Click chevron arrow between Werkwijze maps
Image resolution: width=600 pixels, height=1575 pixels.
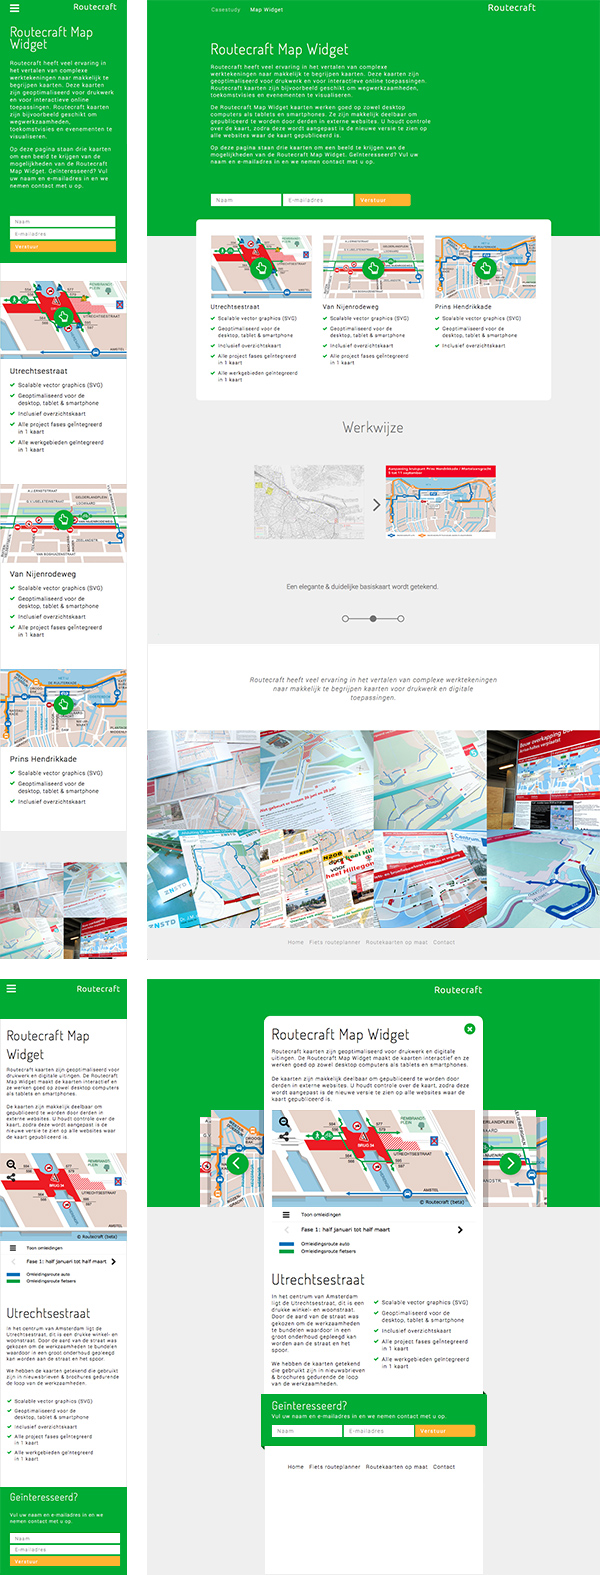pos(376,505)
